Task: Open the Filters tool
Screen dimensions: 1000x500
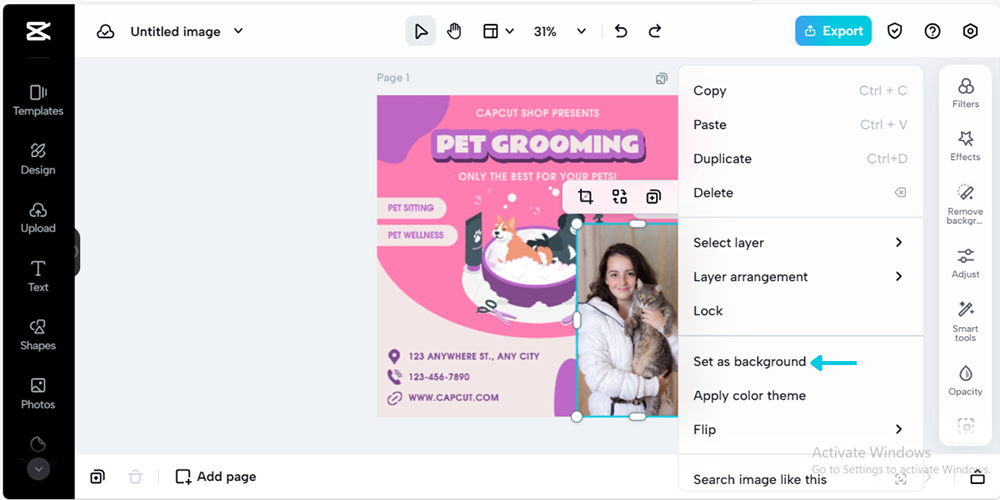Action: point(966,93)
